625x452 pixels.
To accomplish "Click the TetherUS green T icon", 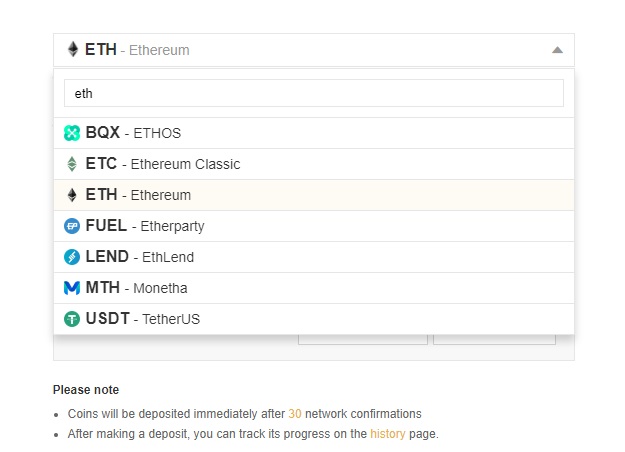I will 72,319.
